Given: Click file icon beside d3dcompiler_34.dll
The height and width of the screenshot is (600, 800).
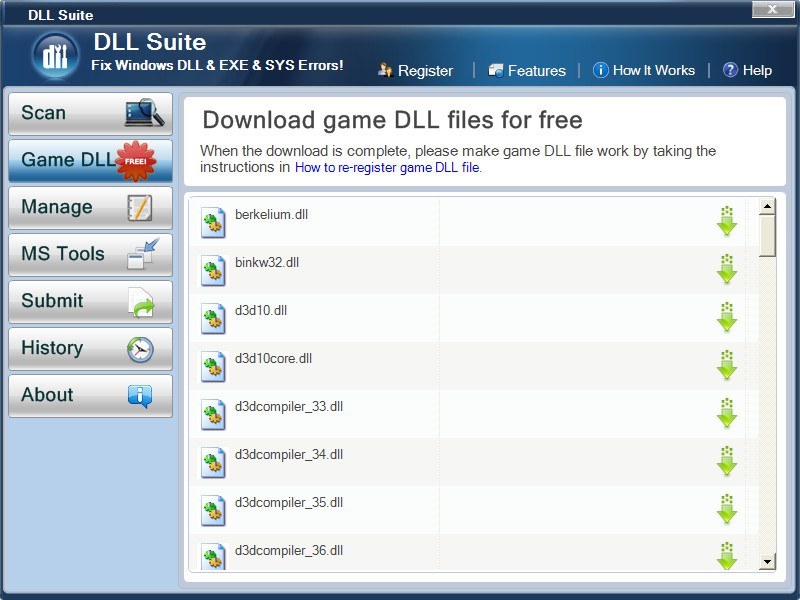Looking at the screenshot, I should pos(213,462).
